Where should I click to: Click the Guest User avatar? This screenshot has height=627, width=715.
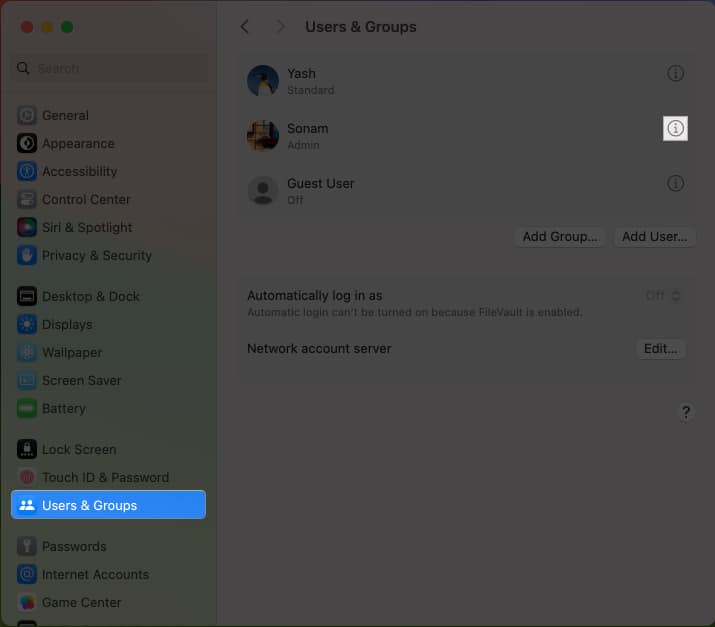(x=263, y=190)
